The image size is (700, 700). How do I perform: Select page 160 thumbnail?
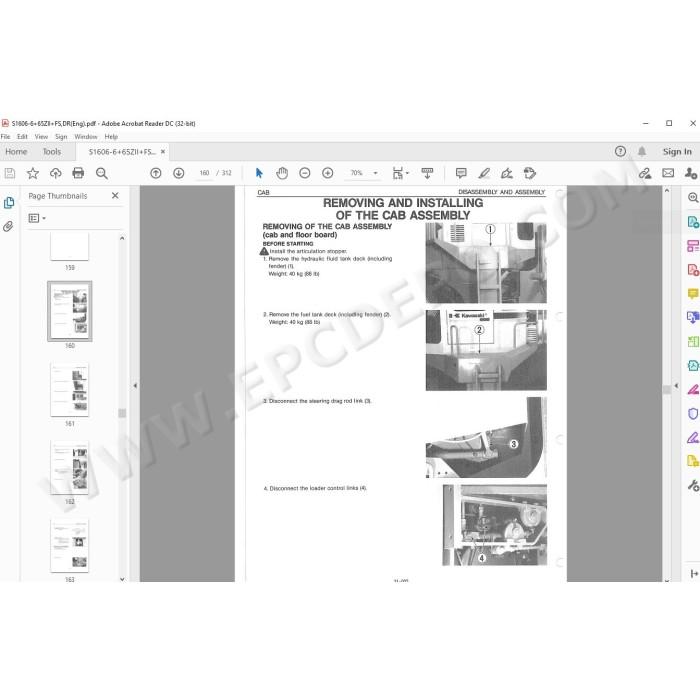point(70,311)
